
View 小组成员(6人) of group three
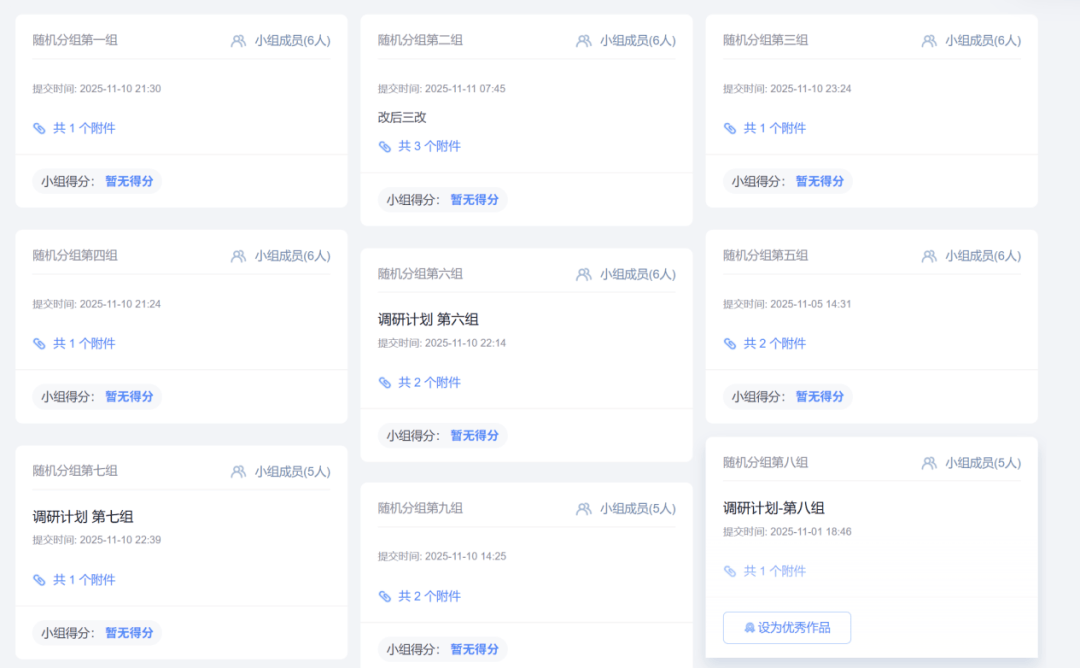click(x=982, y=41)
